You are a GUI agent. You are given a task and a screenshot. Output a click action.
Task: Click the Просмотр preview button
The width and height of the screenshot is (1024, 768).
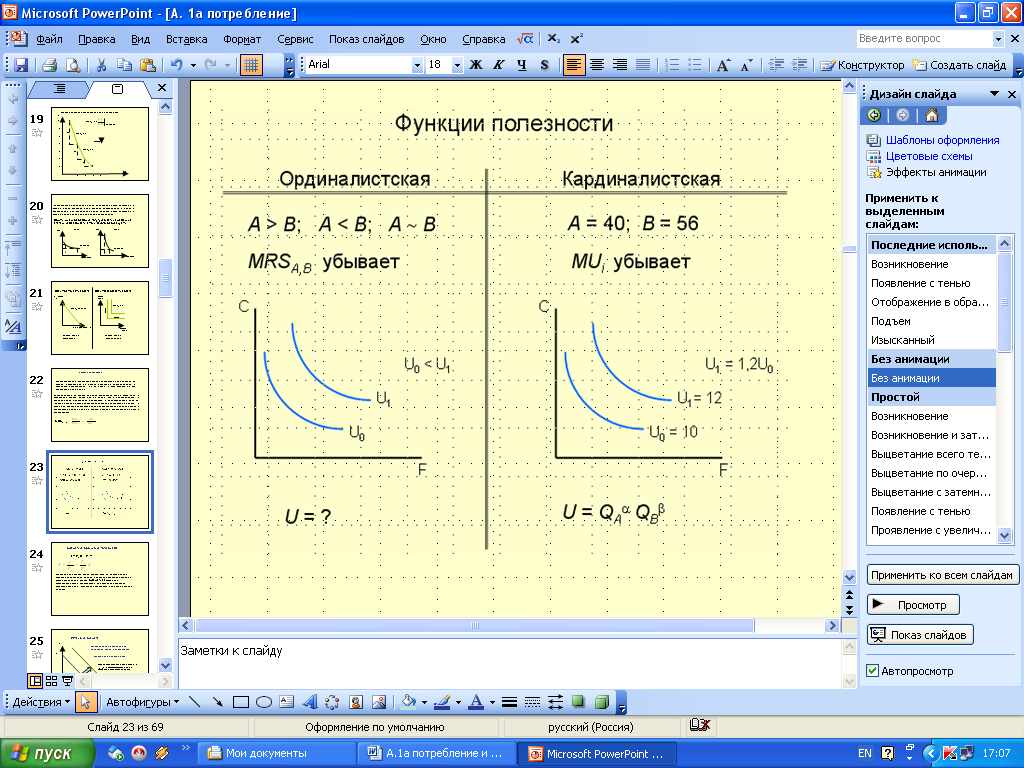coord(913,605)
